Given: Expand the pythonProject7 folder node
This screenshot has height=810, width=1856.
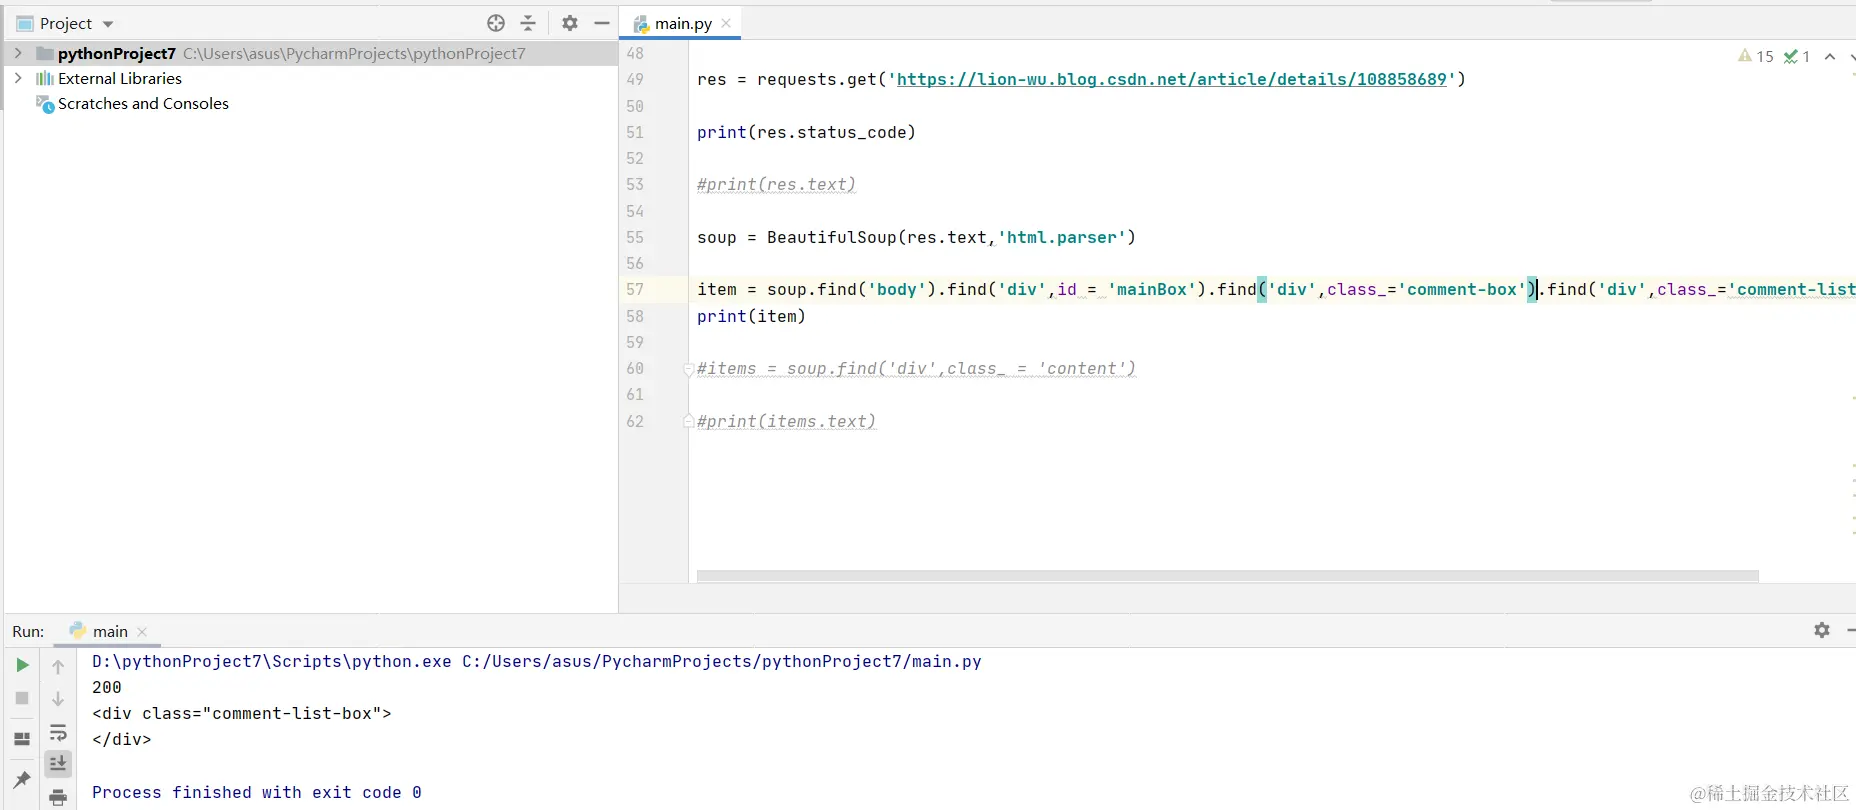Looking at the screenshot, I should click(x=18, y=53).
